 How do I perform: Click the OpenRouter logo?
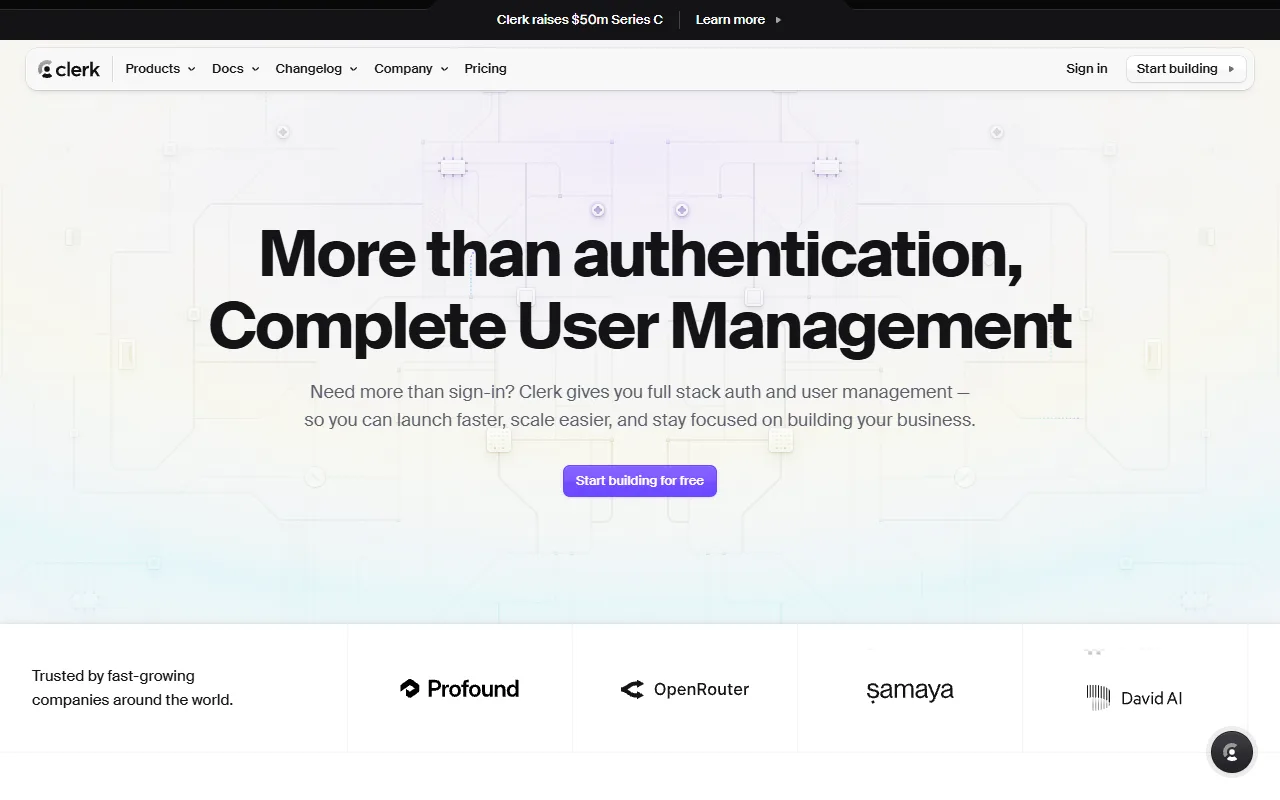(684, 689)
